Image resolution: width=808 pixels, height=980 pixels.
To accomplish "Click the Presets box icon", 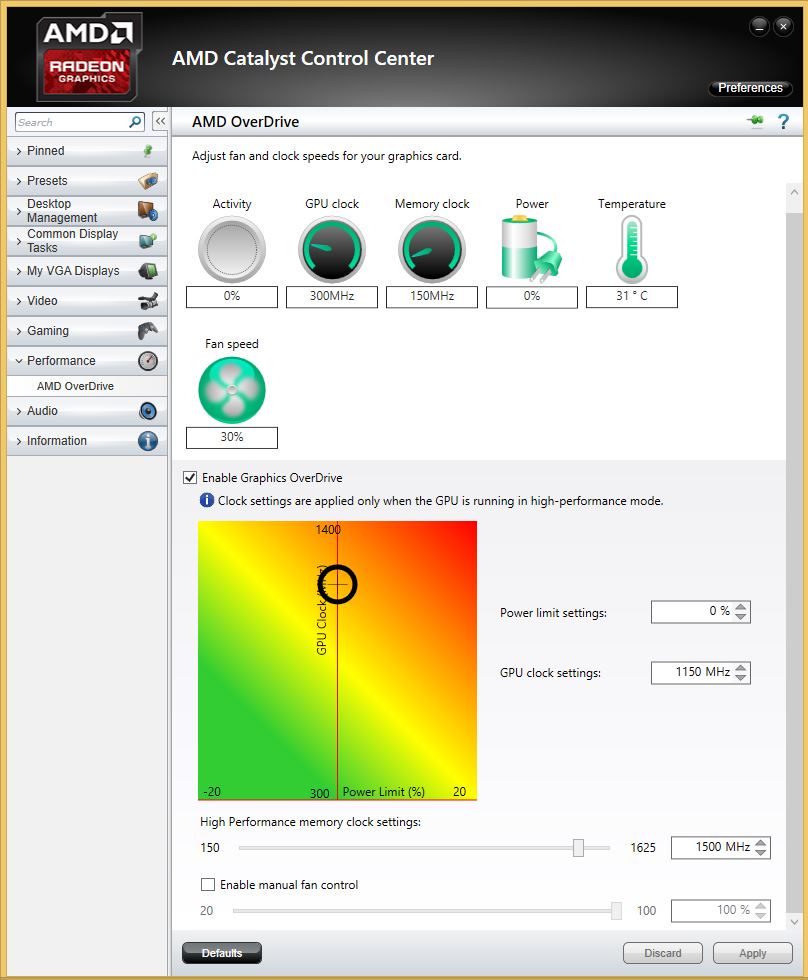I will pos(148,181).
